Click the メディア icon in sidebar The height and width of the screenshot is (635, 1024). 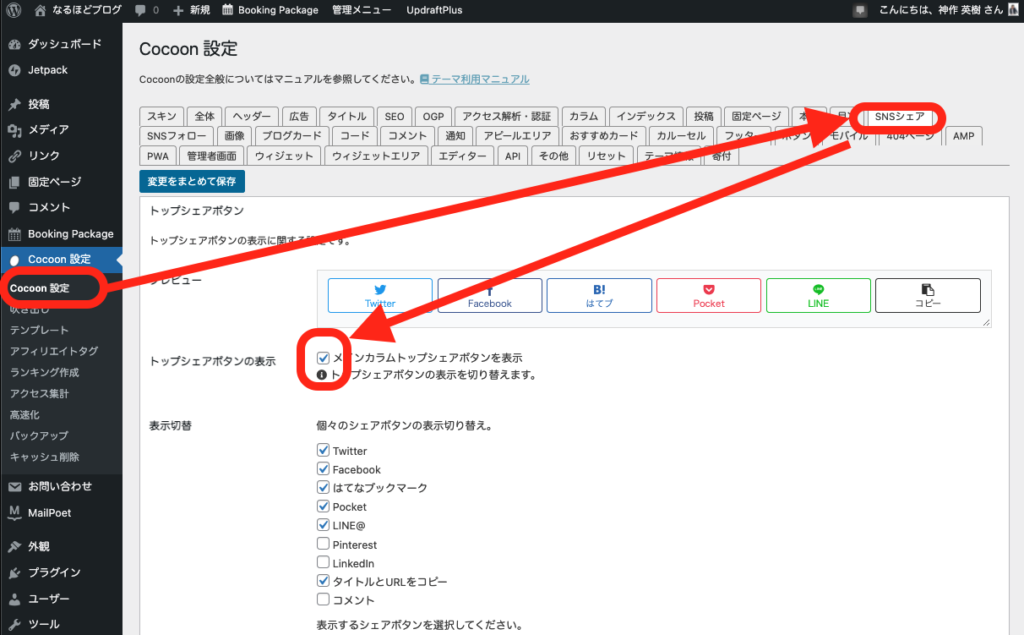click(x=14, y=130)
